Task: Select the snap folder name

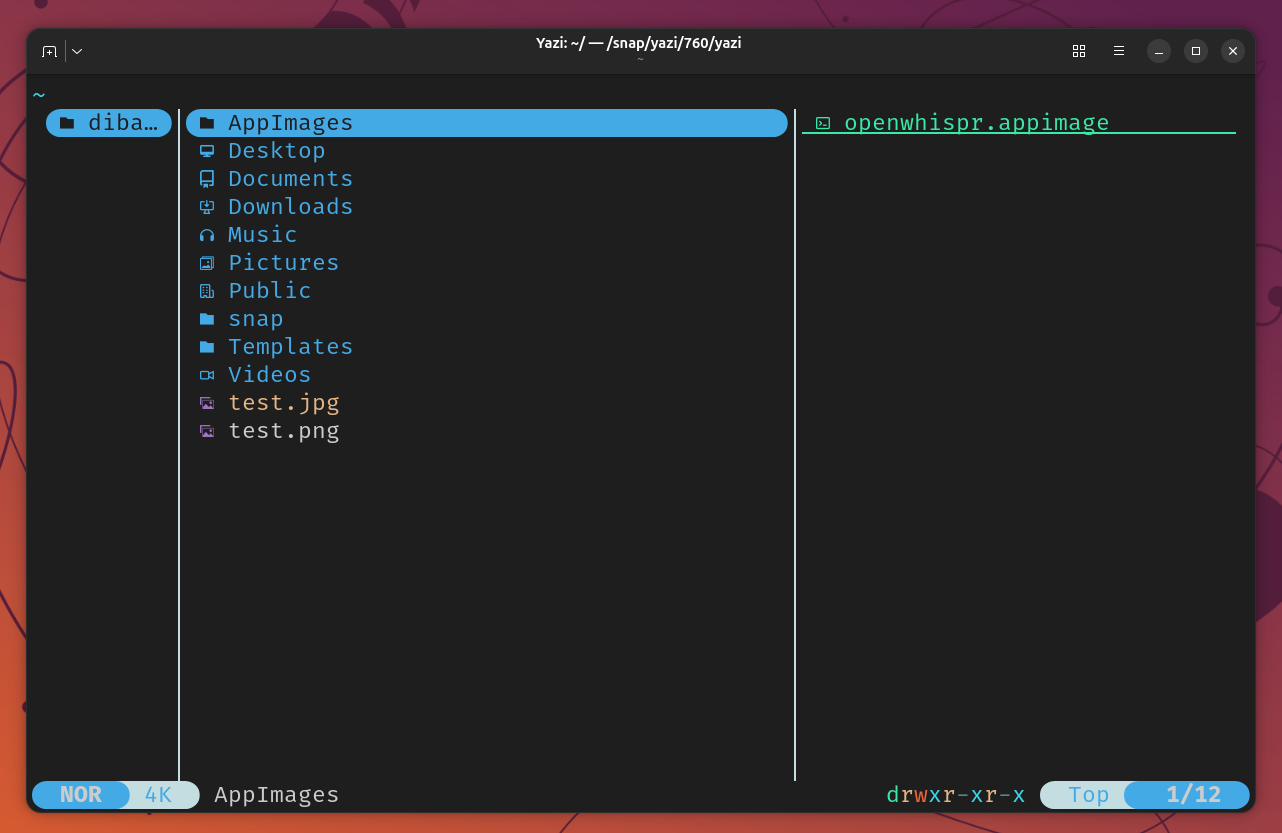Action: [256, 319]
